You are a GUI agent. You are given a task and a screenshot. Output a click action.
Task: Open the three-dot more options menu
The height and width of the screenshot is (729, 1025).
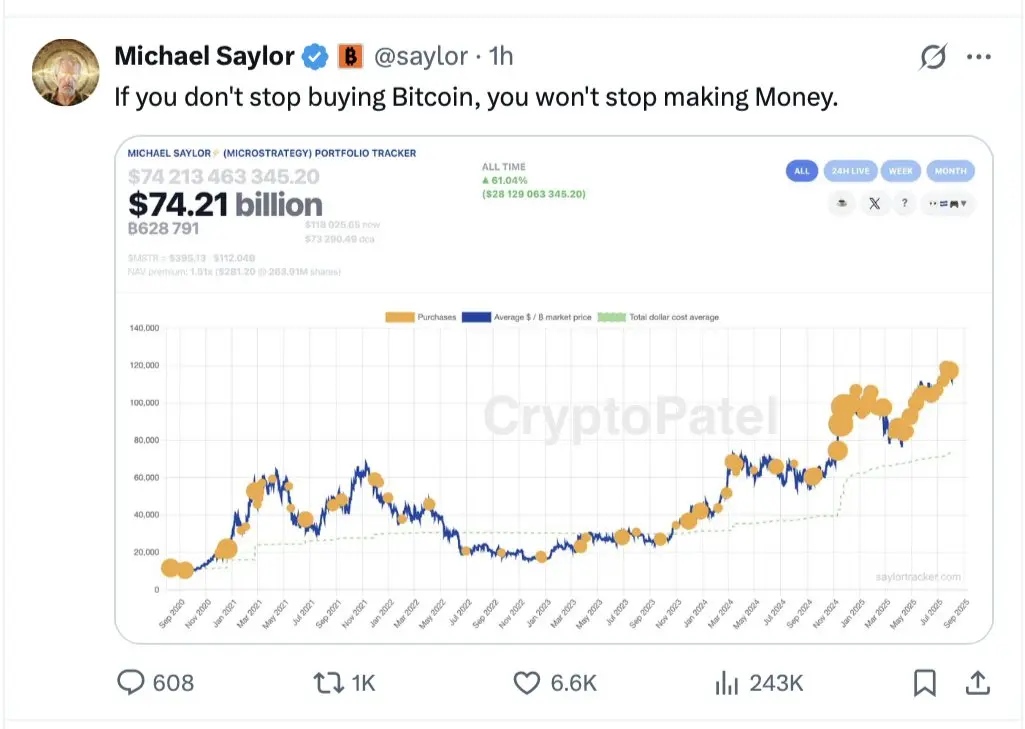pyautogui.click(x=979, y=57)
